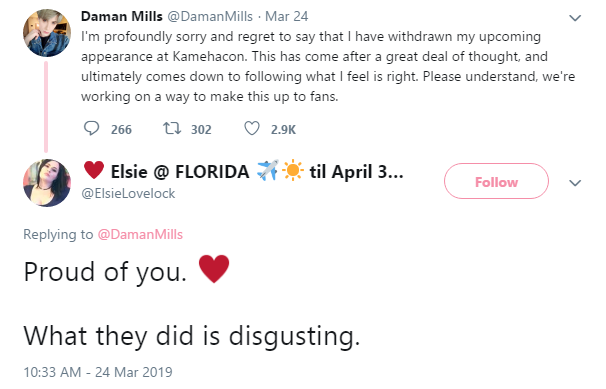This screenshot has width=606, height=389.
Task: Open the chevron menu beside Follow button
Action: (x=575, y=183)
